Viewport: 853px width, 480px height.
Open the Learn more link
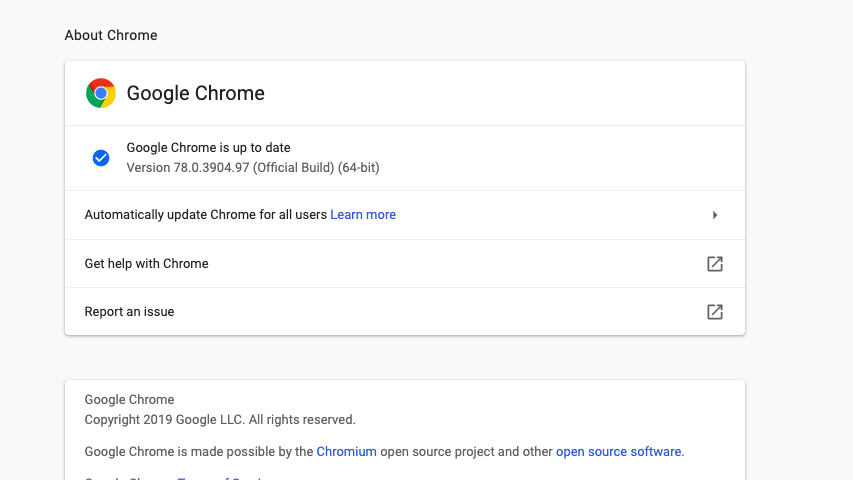pos(363,214)
